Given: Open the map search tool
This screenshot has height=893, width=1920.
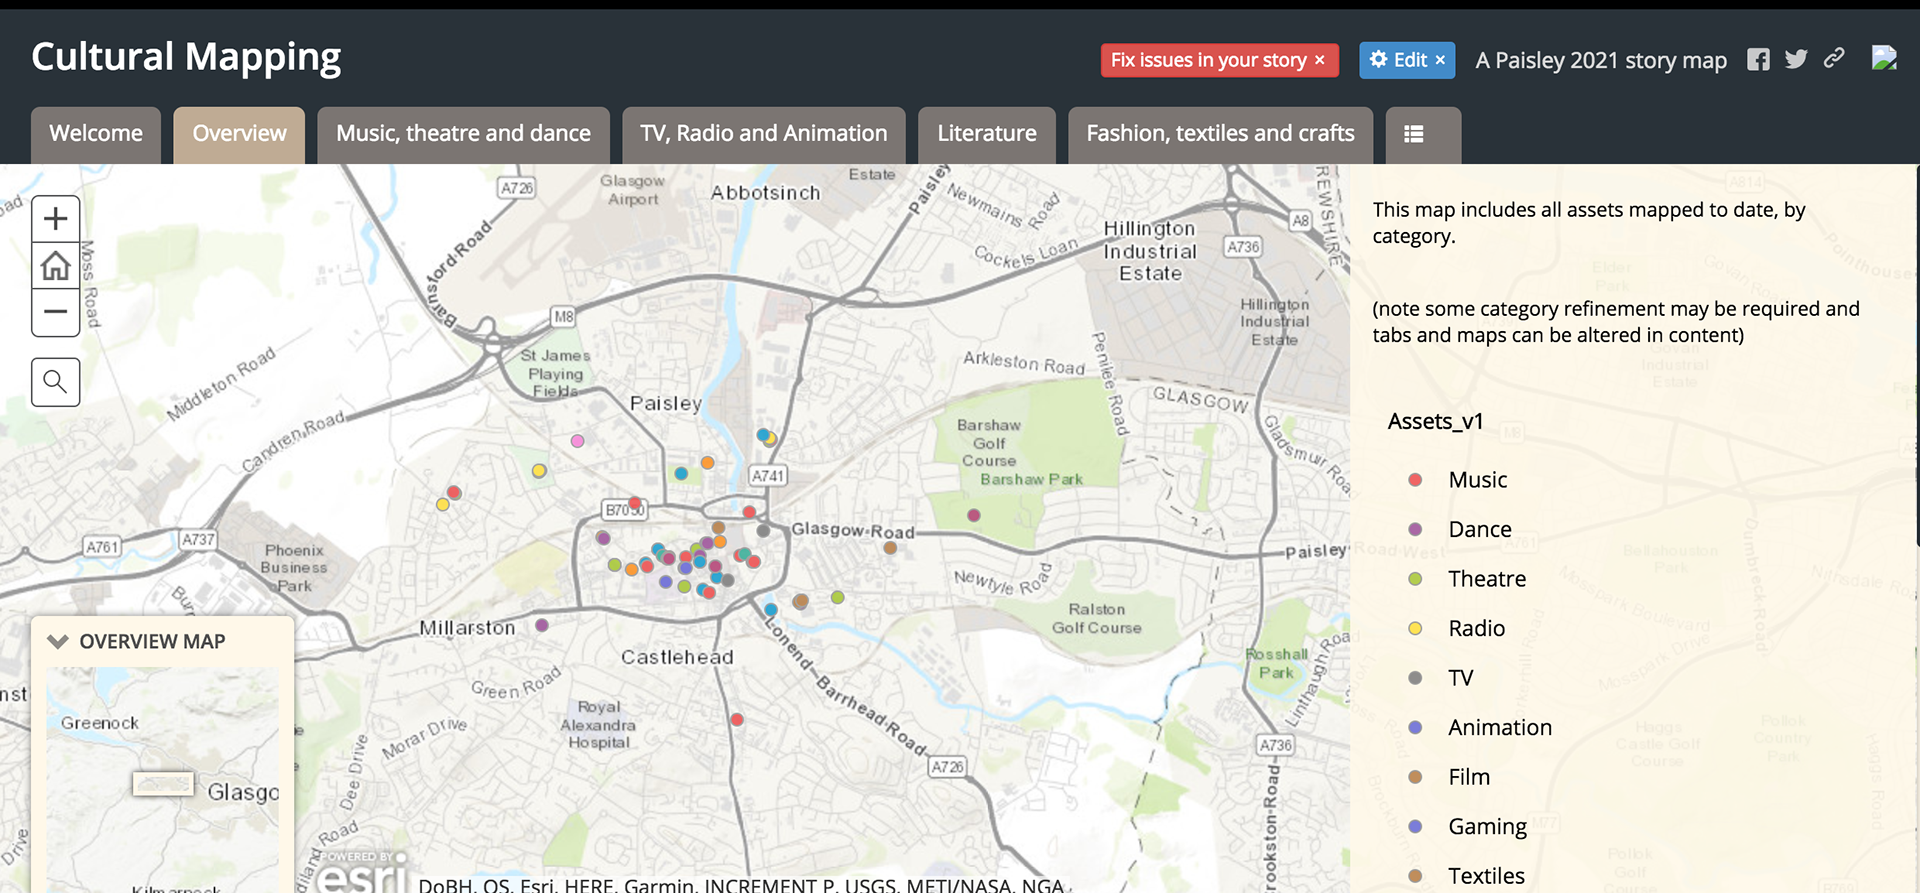Looking at the screenshot, I should click(56, 382).
